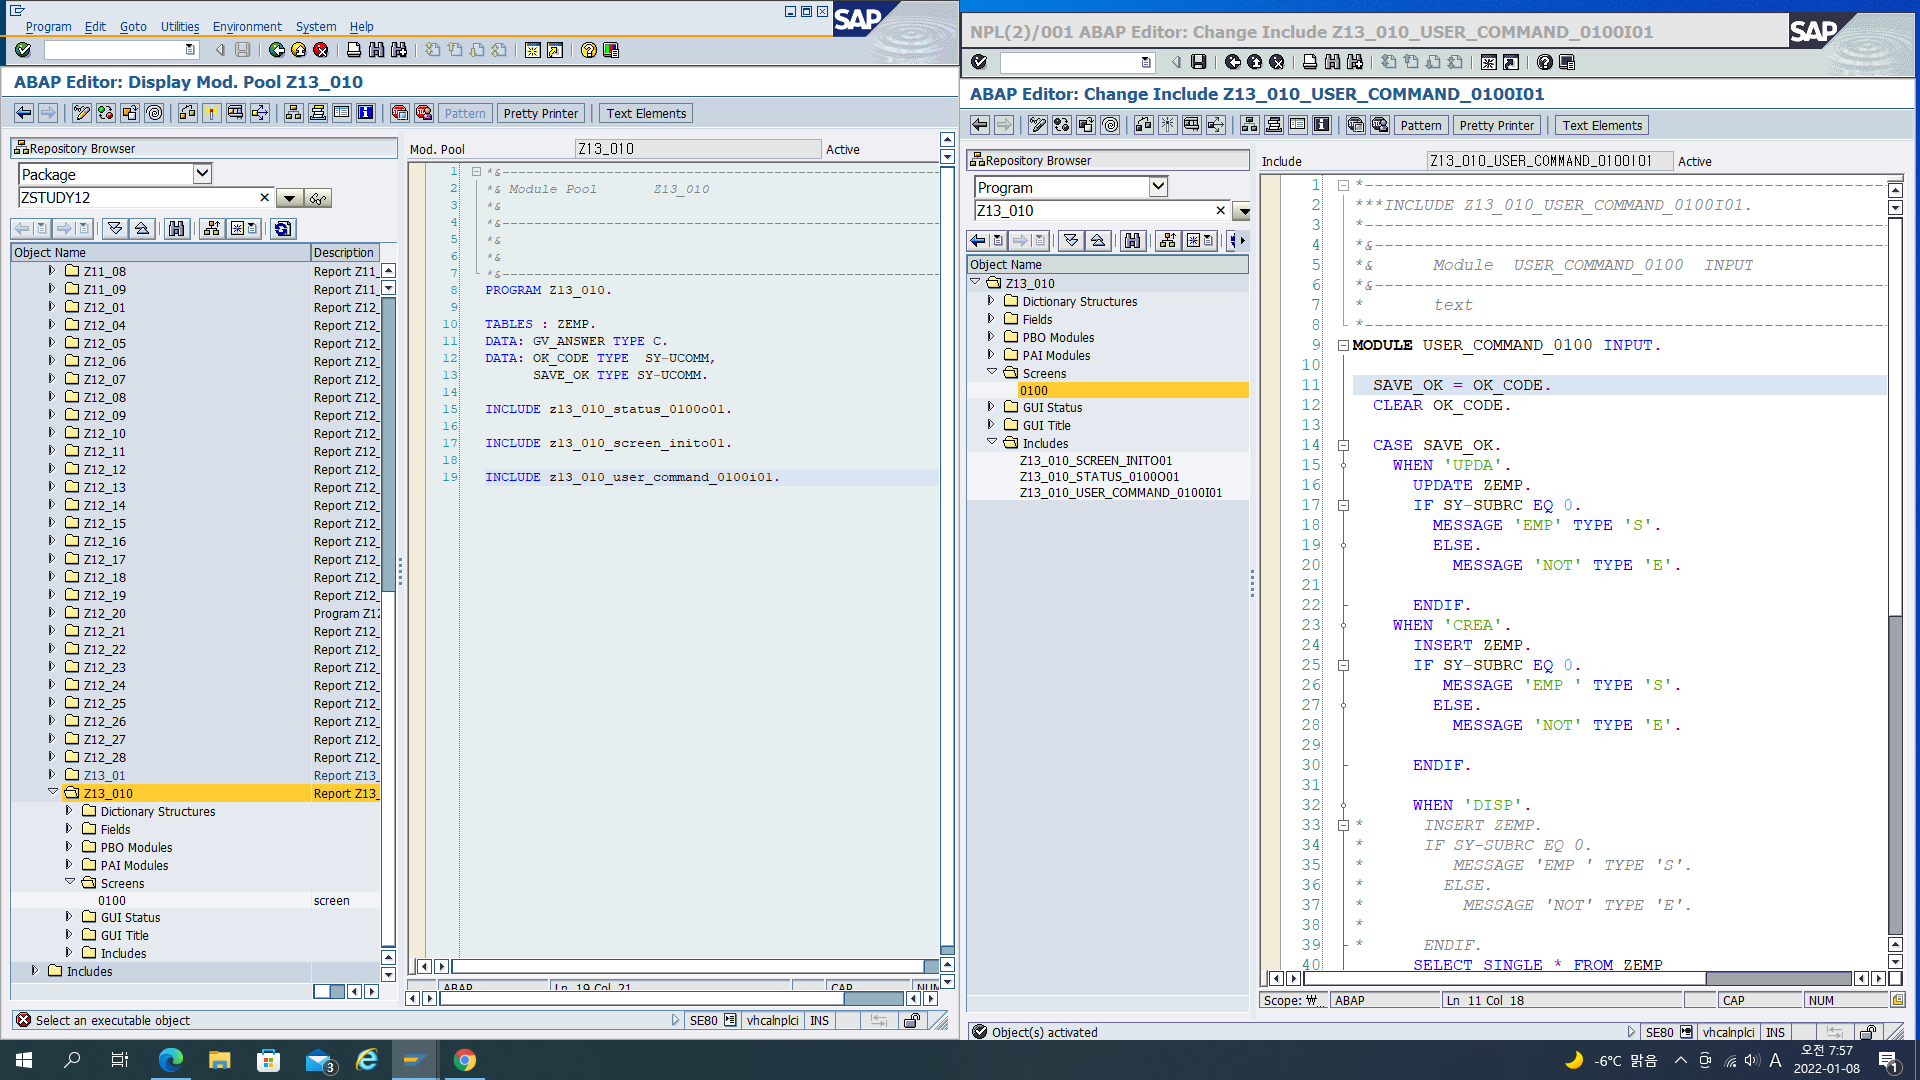
Task: Collapse CASE block fold at line 14
Action: (x=1343, y=445)
